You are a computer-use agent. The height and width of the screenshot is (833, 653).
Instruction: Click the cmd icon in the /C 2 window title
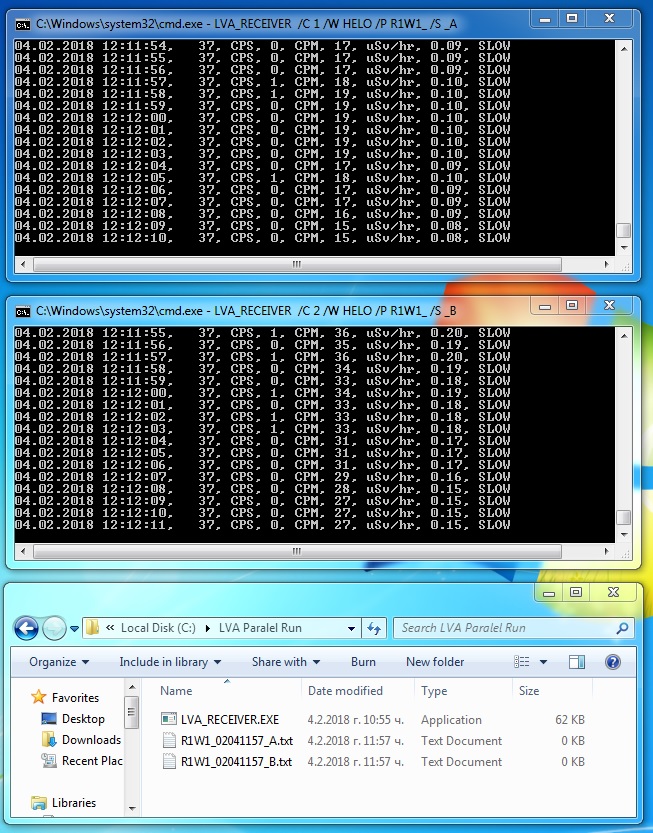(x=22, y=311)
